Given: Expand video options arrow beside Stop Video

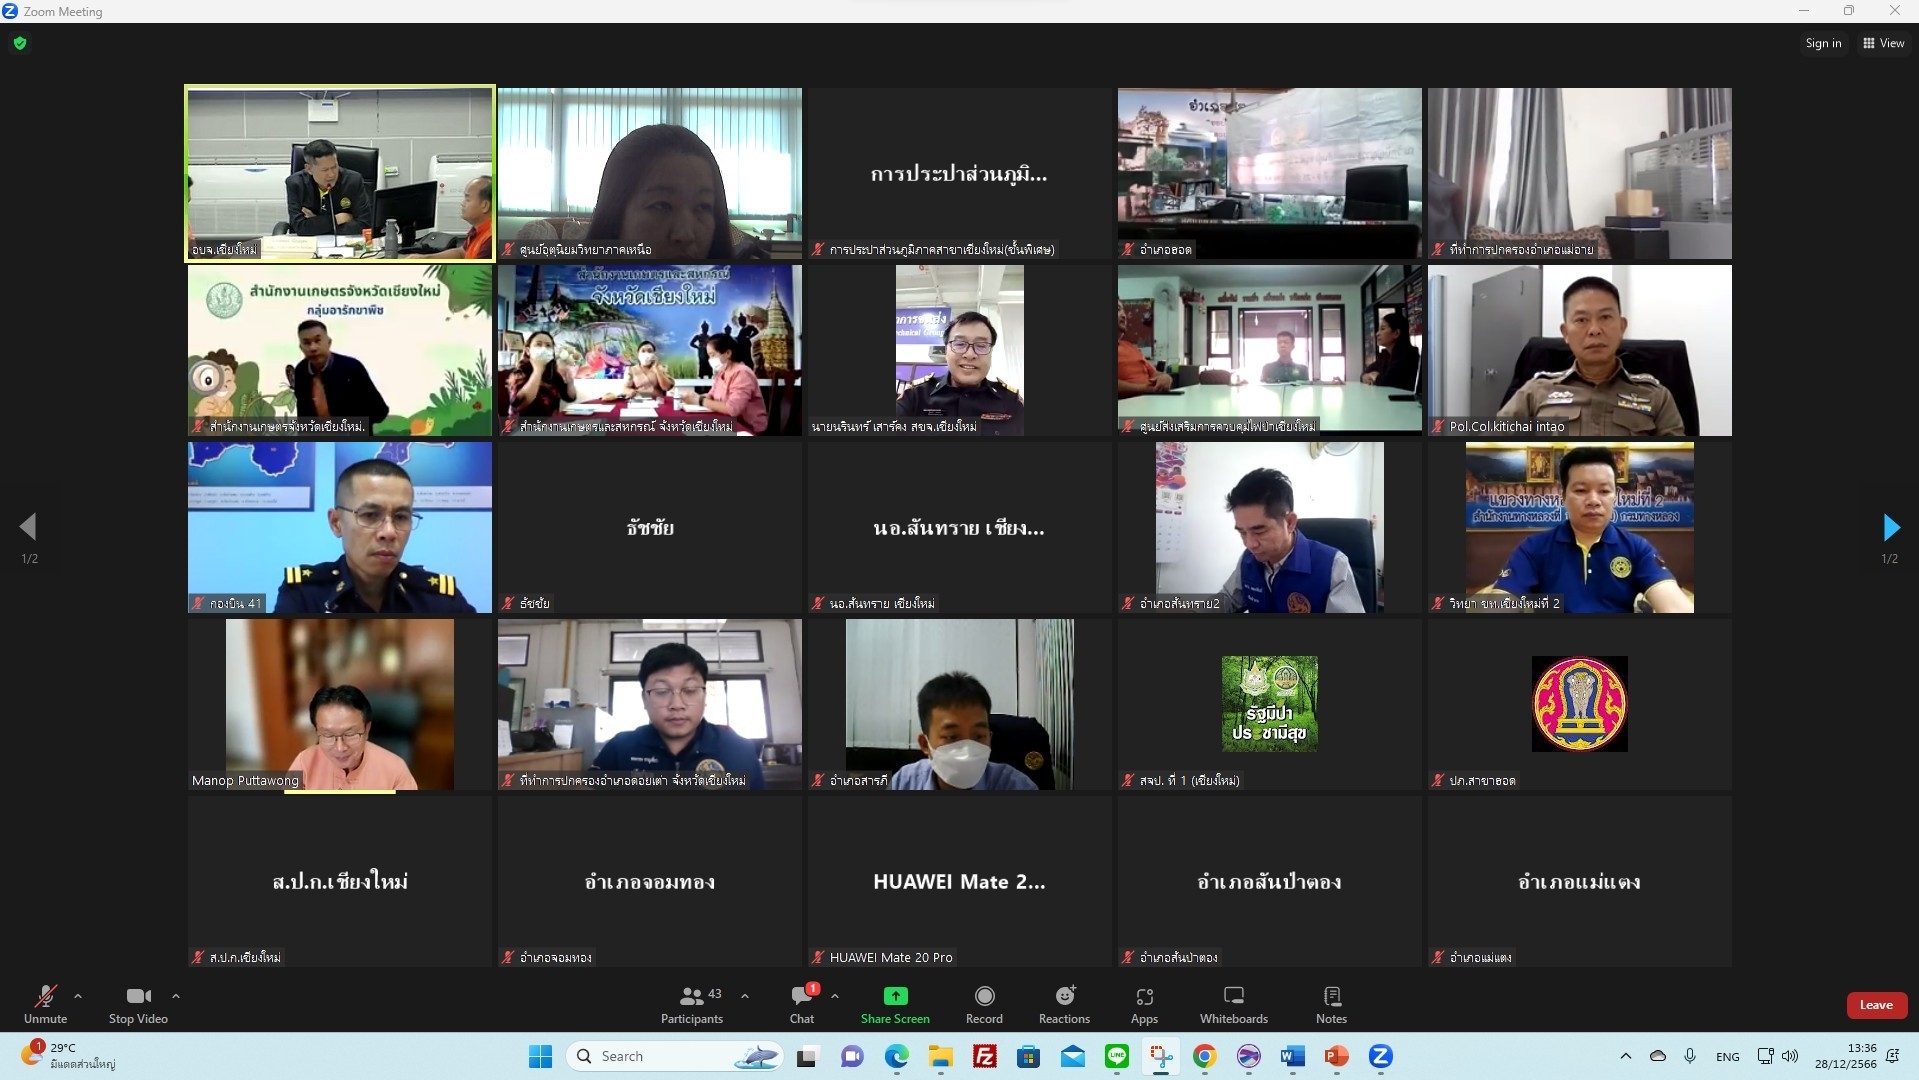Looking at the screenshot, I should [176, 996].
